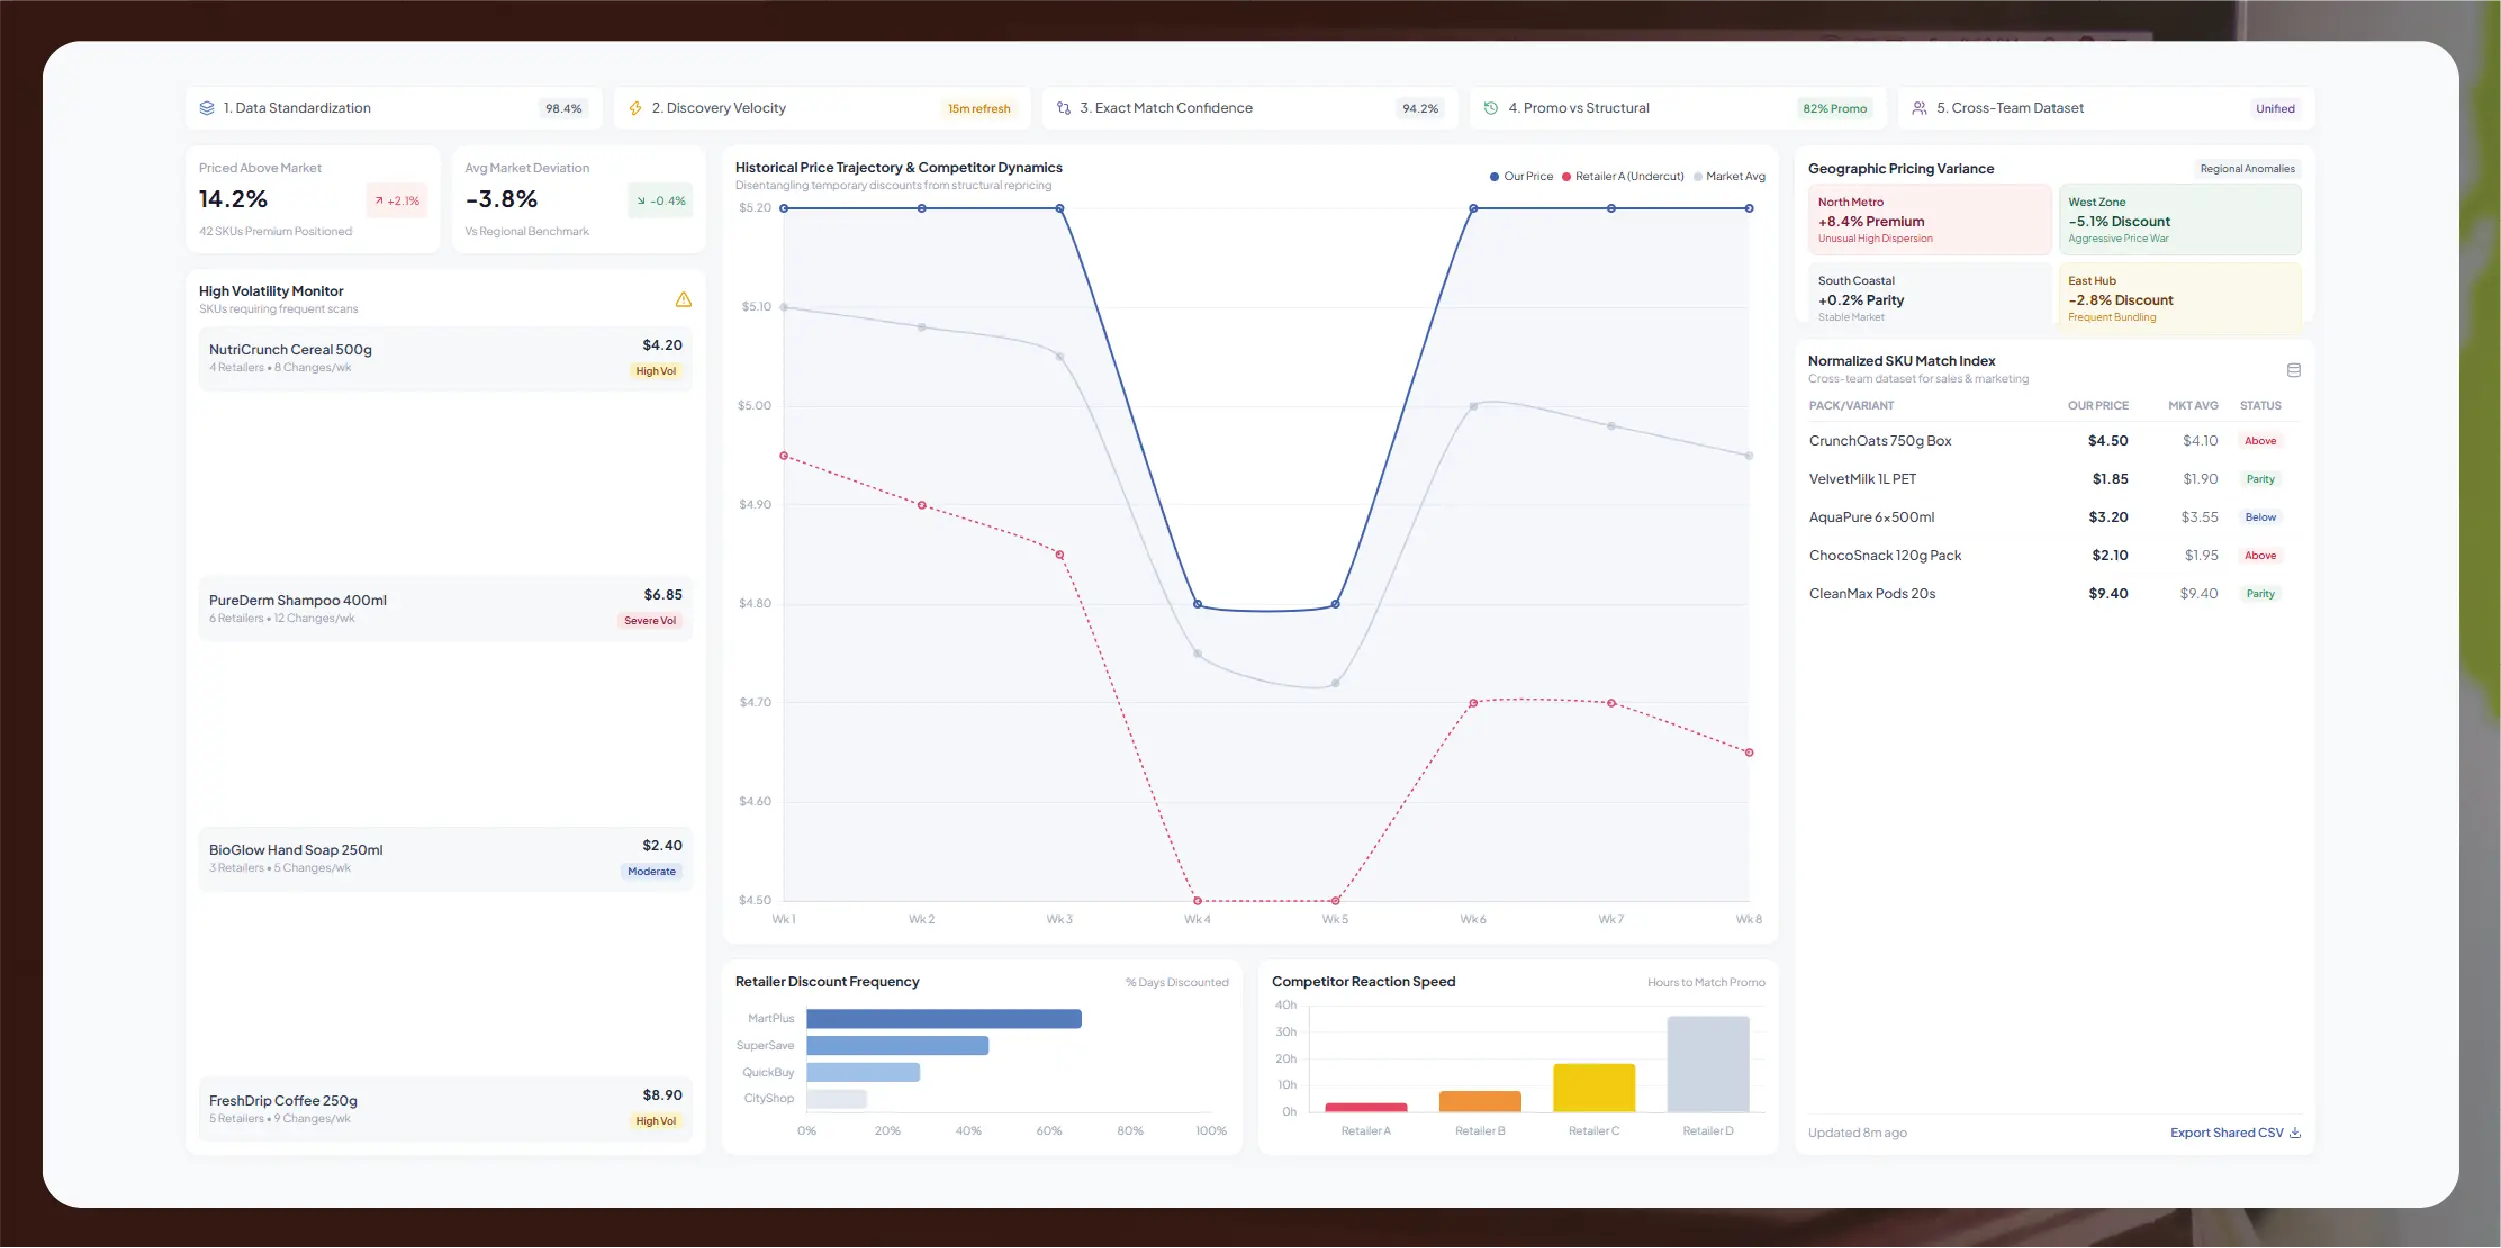Click the MartPlus discount frequency bar
Viewport: 2501px width, 1248px height.
coord(944,1018)
